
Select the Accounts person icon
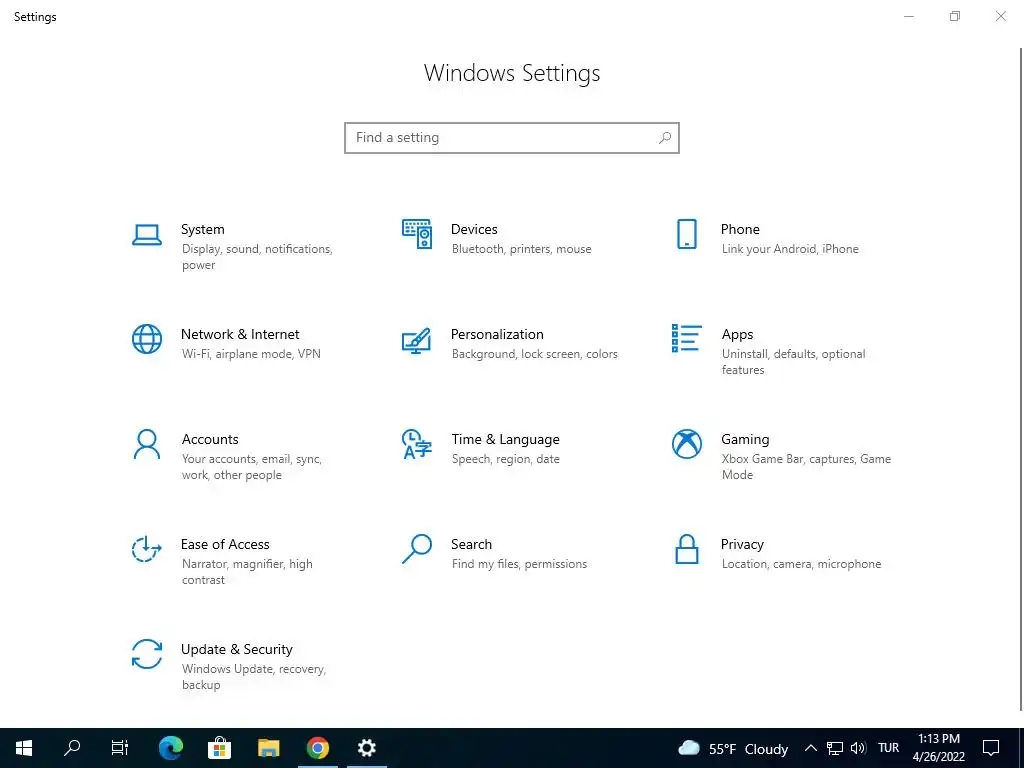(147, 445)
